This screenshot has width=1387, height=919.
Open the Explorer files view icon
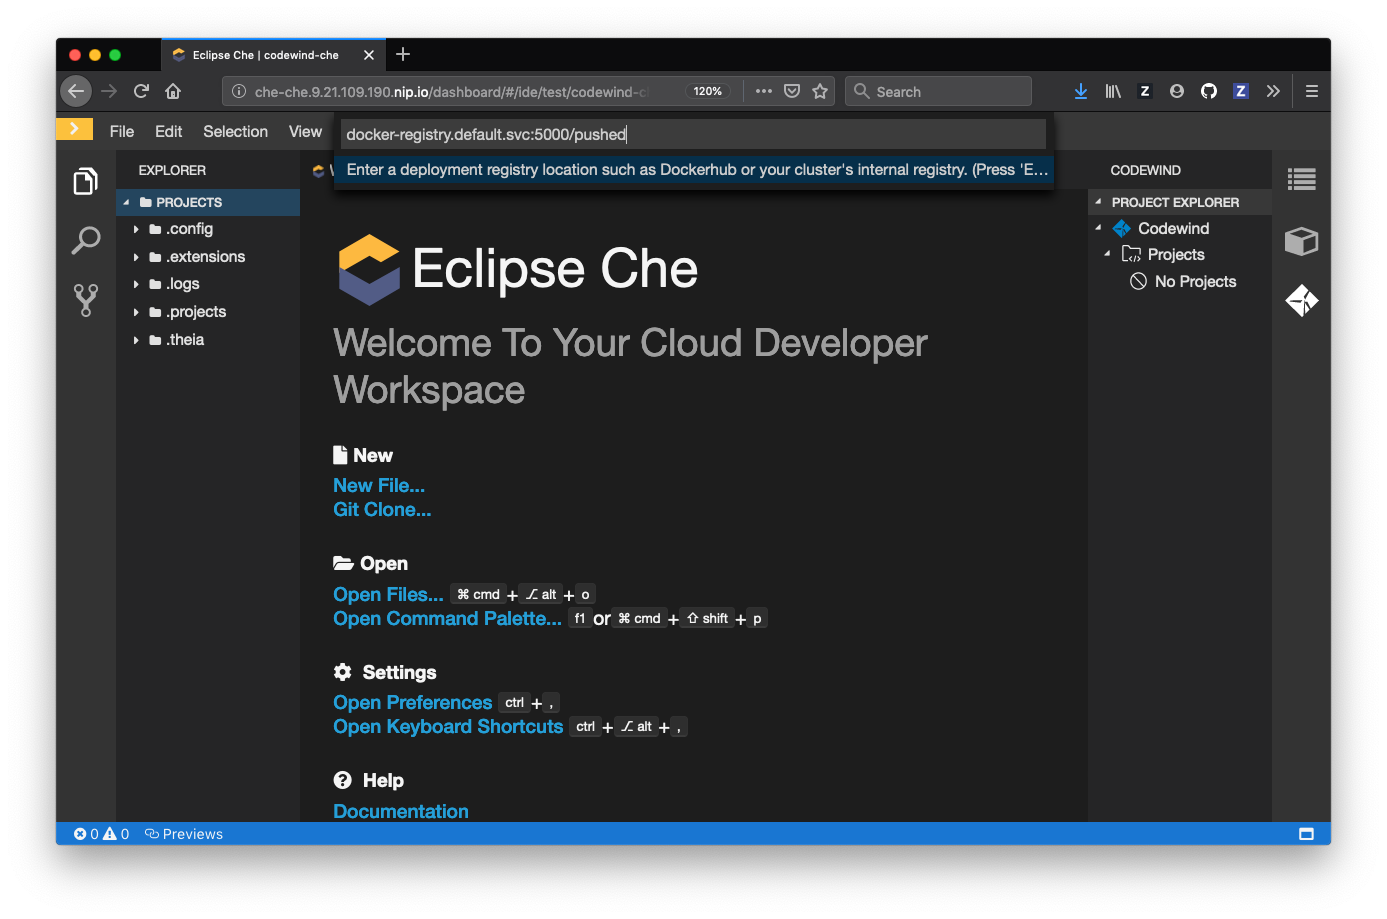click(86, 181)
